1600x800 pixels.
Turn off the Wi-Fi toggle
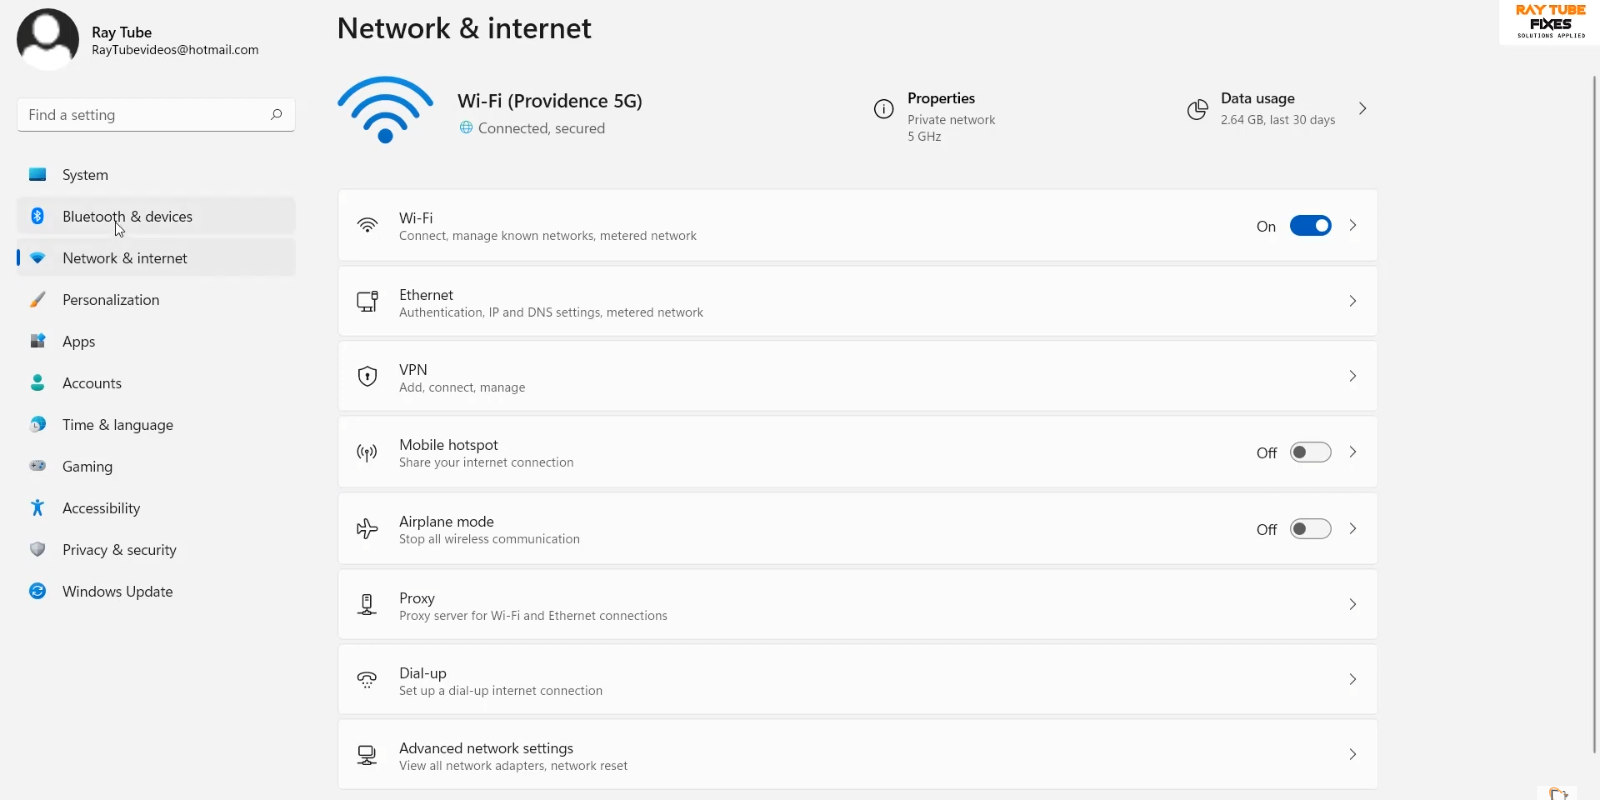click(1310, 226)
